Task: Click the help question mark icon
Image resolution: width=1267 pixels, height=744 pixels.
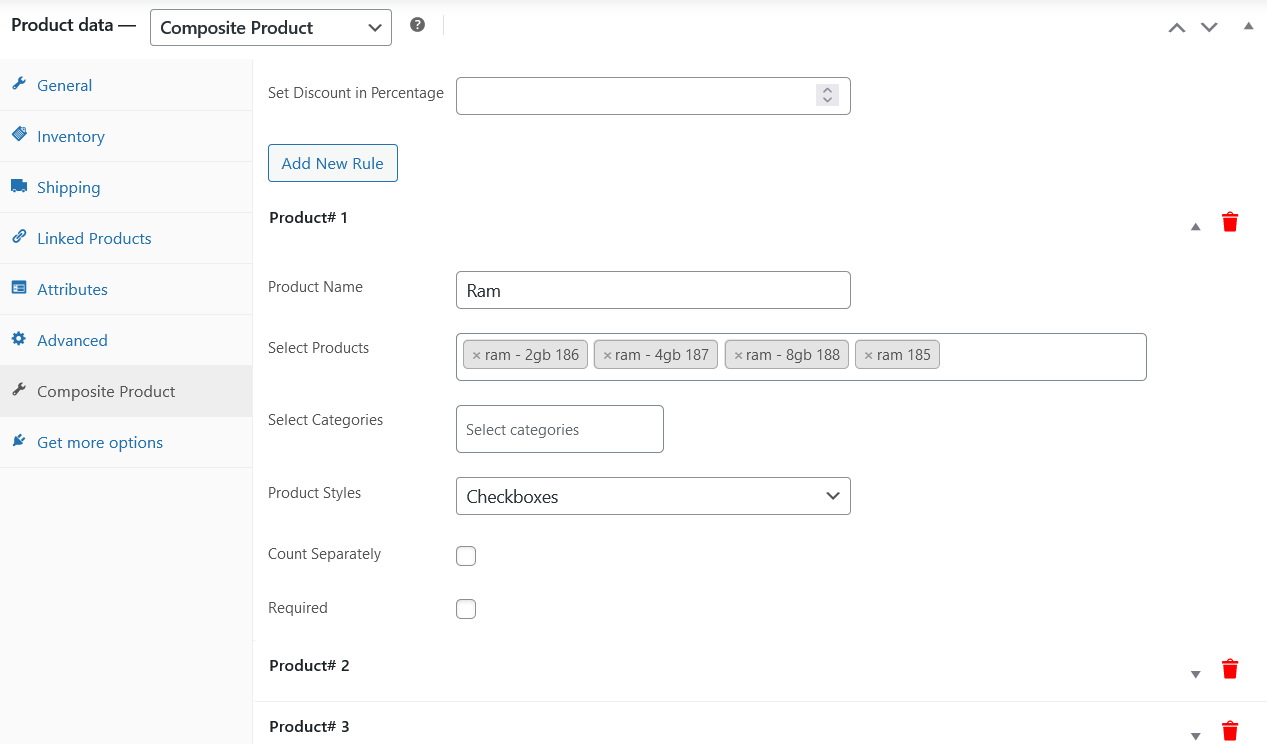Action: coord(418,25)
